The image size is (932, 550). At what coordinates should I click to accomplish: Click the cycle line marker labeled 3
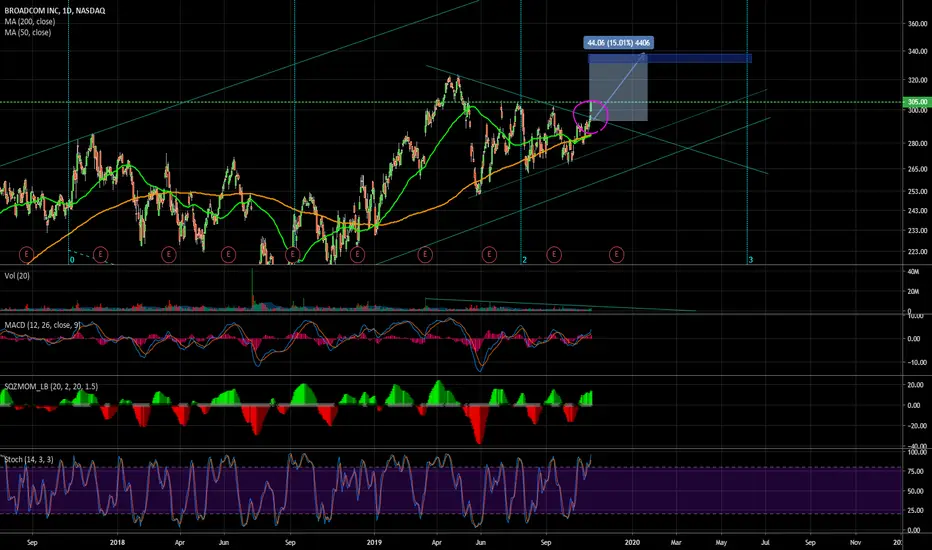click(x=751, y=260)
